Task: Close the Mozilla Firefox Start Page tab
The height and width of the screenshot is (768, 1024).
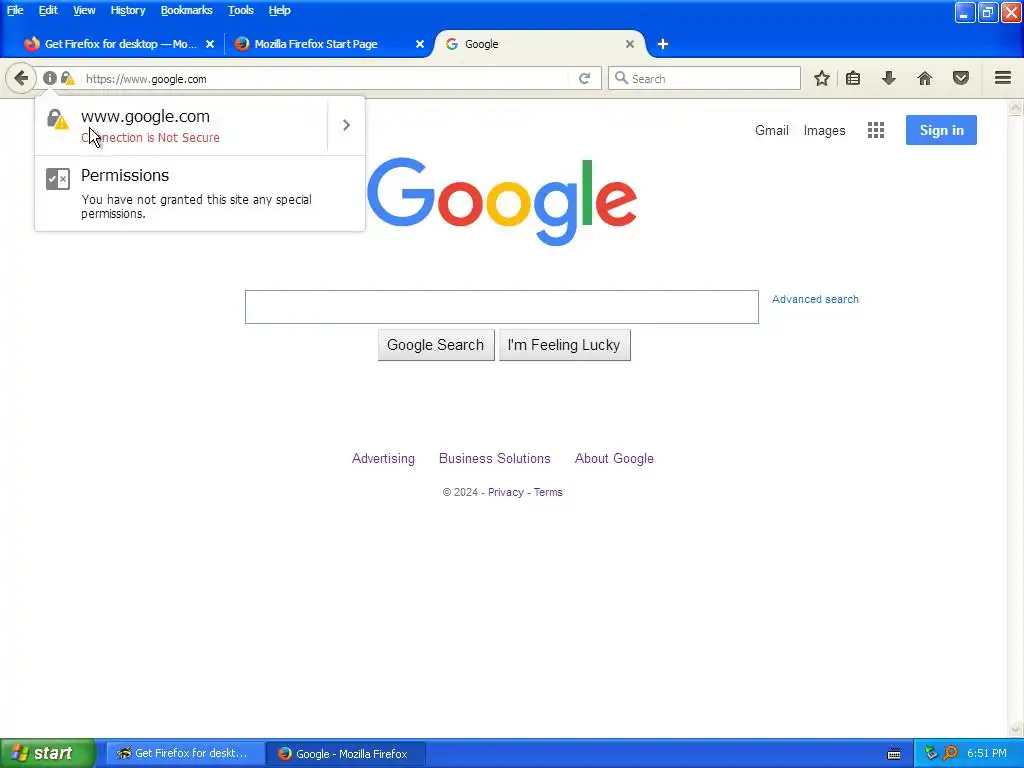Action: (420, 44)
